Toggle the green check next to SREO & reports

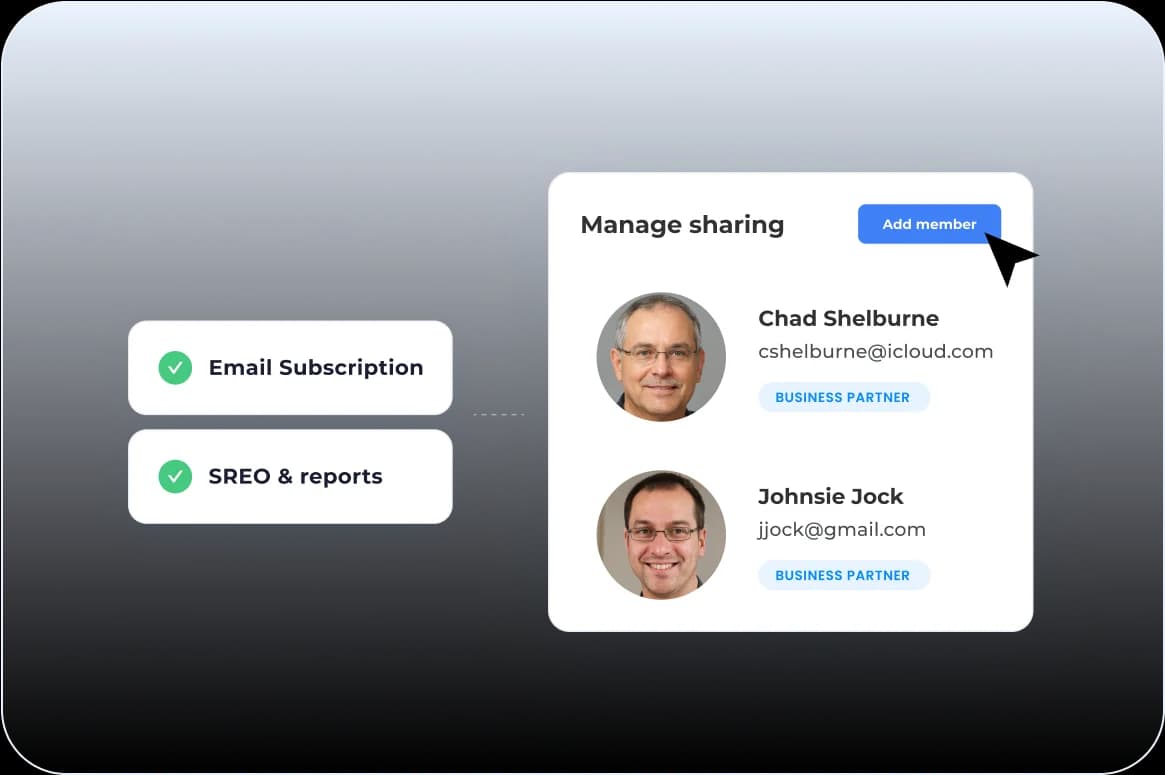tap(175, 476)
